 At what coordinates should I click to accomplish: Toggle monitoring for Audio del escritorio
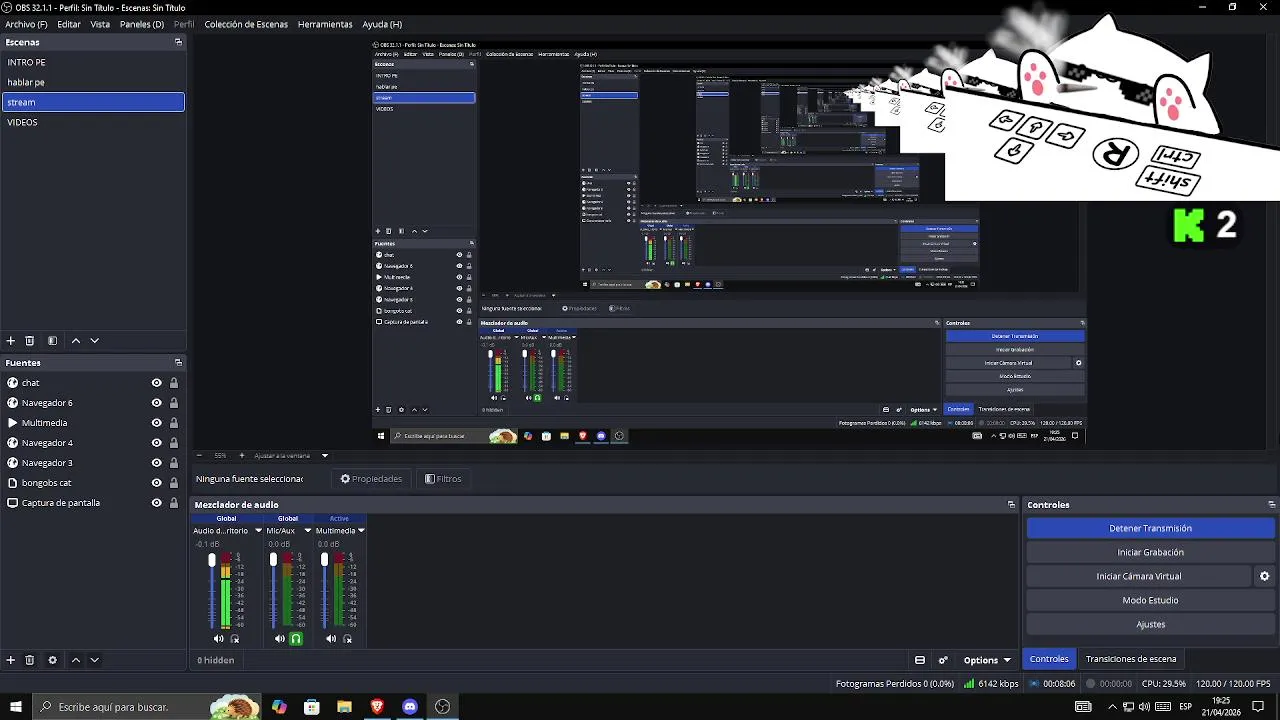[x=235, y=639]
